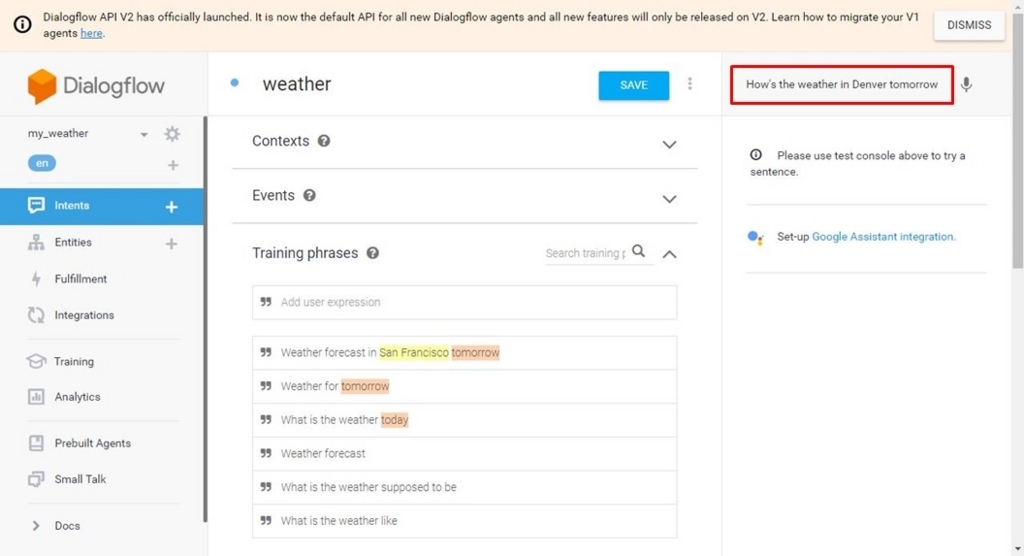
Task: Click the Search training phrases field
Action: tap(585, 253)
